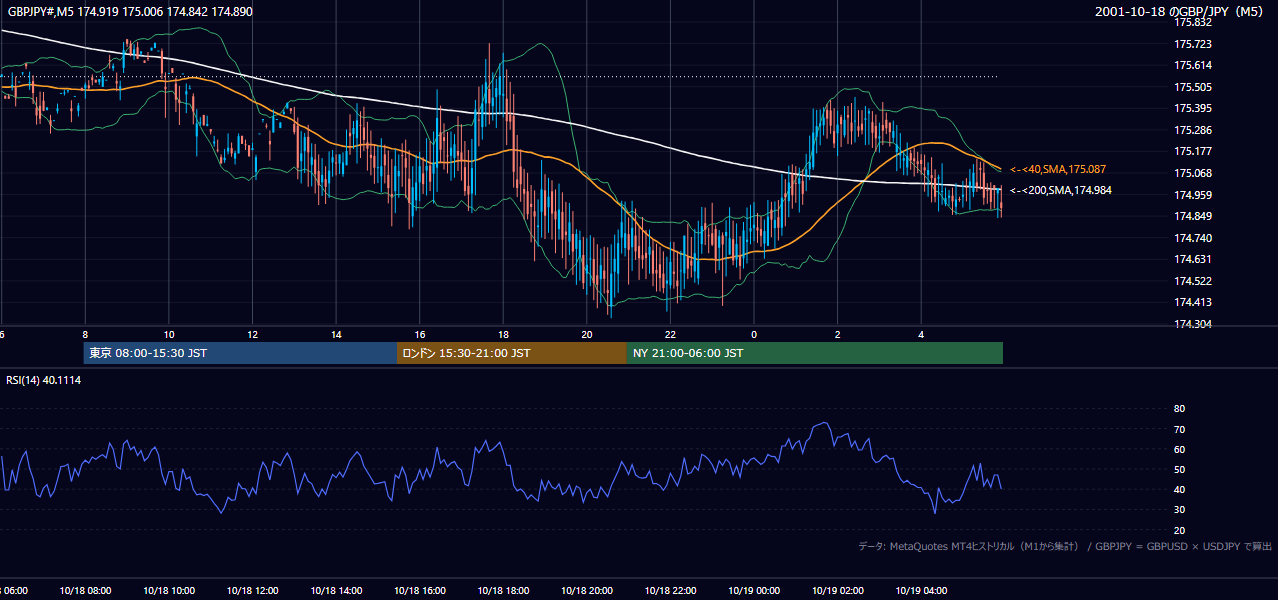
Task: Click the 10/18 22:00 date label
Action: (671, 590)
